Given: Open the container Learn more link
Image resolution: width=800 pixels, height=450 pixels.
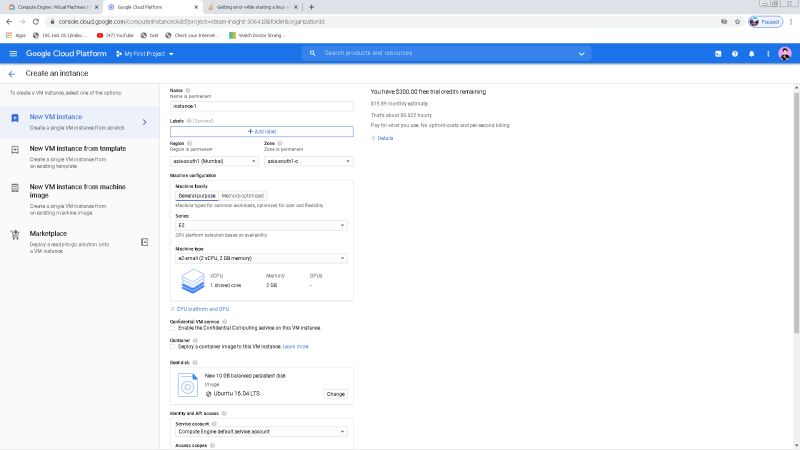Looking at the screenshot, I should point(295,346).
